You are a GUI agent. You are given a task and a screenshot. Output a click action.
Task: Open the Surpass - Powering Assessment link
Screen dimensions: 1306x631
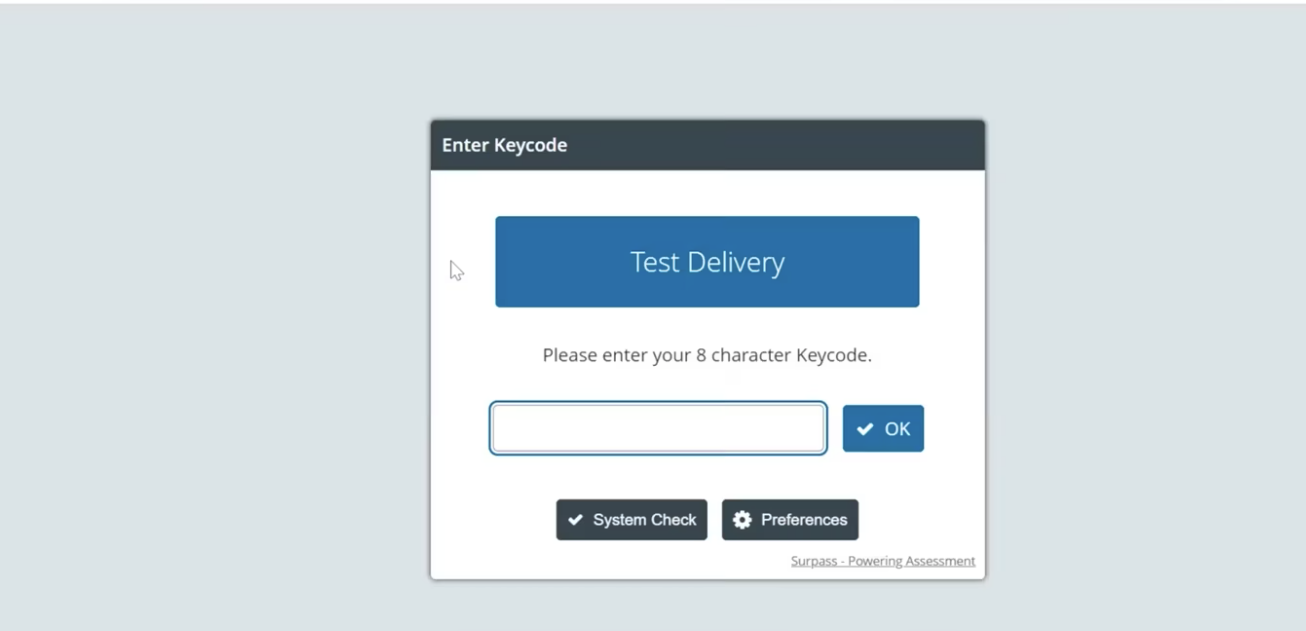(x=883, y=561)
